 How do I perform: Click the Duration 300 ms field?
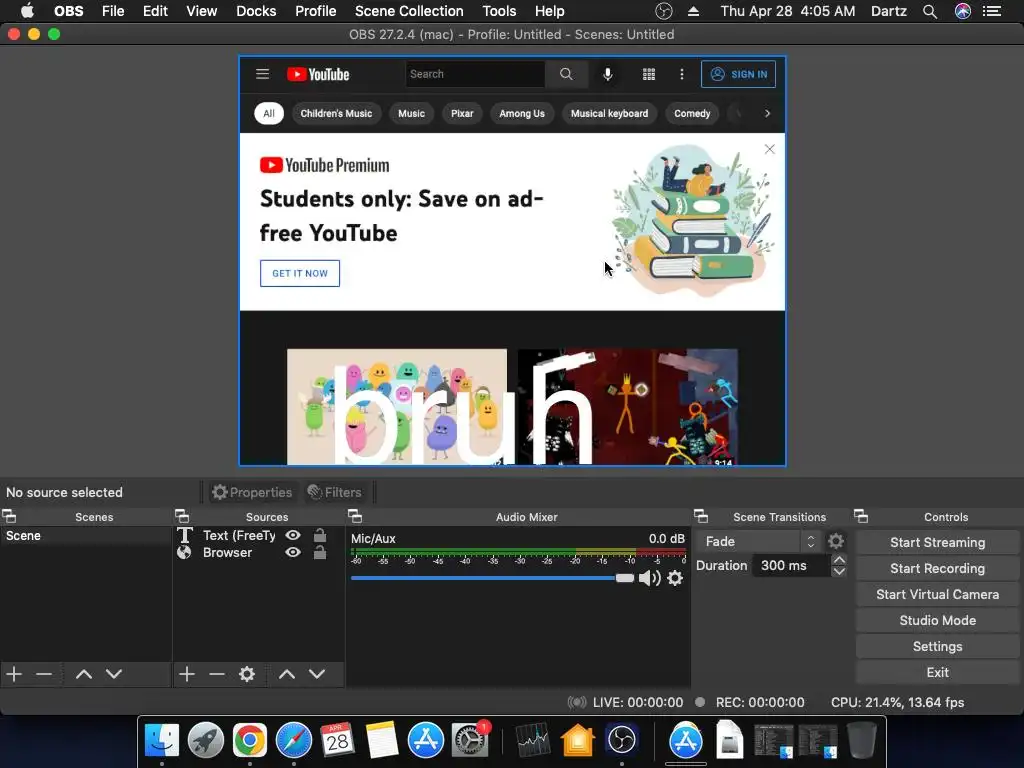(x=790, y=566)
